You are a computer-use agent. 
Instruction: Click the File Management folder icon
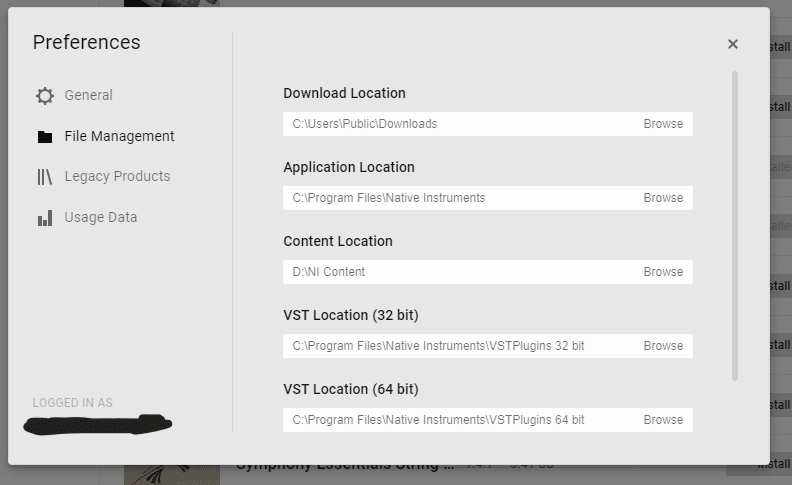point(45,136)
